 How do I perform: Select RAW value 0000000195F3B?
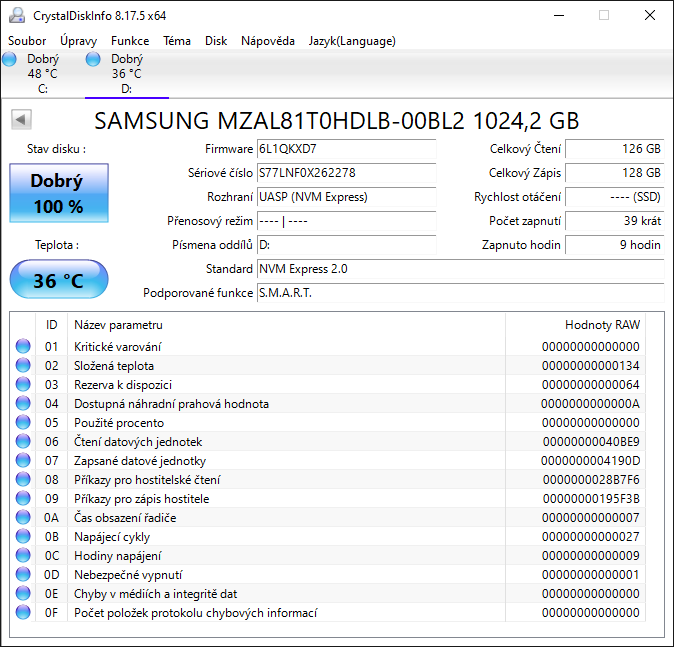pos(591,499)
